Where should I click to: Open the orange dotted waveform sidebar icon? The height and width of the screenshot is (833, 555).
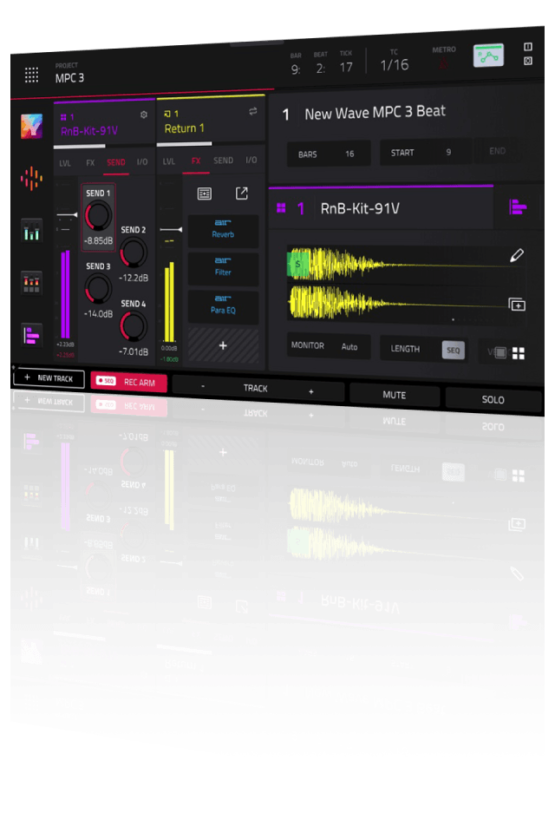[31, 178]
